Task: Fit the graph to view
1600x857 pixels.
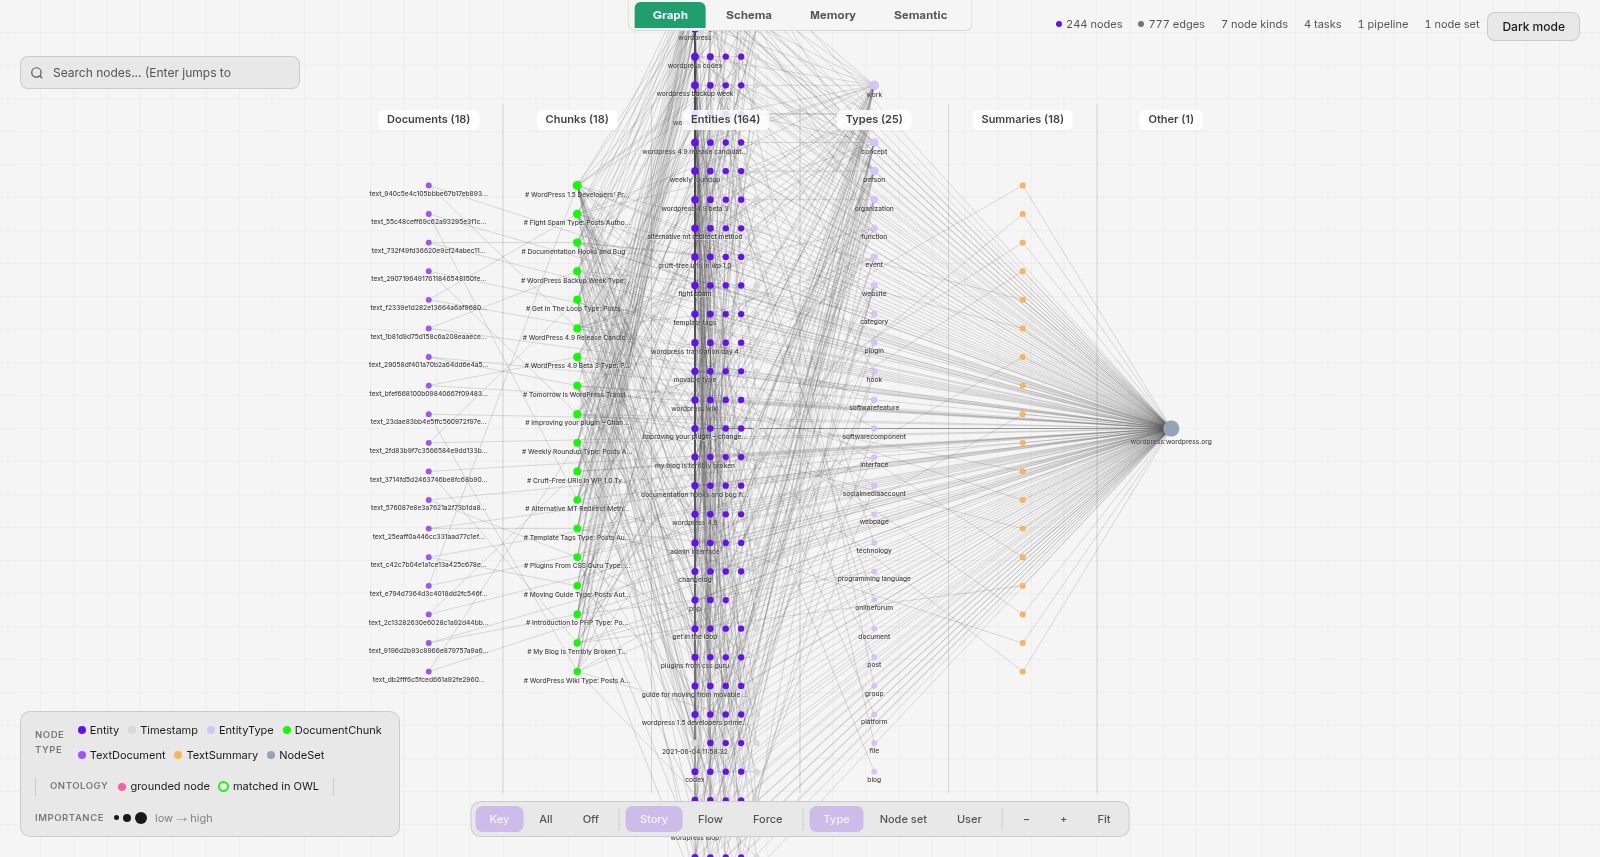Action: (1104, 819)
